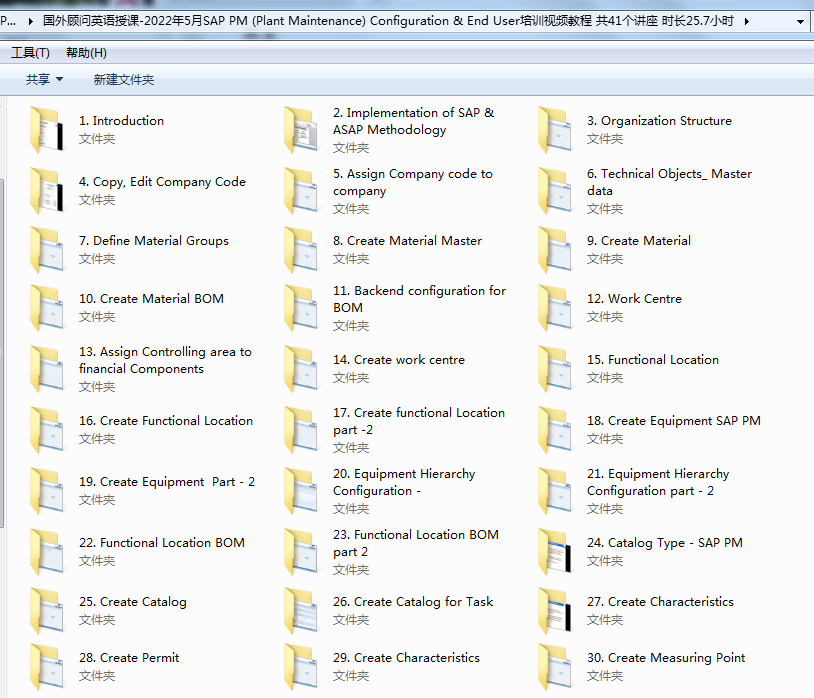
Task: Open the 18. Create Equipment SAP PM folder icon
Action: pyautogui.click(x=555, y=430)
